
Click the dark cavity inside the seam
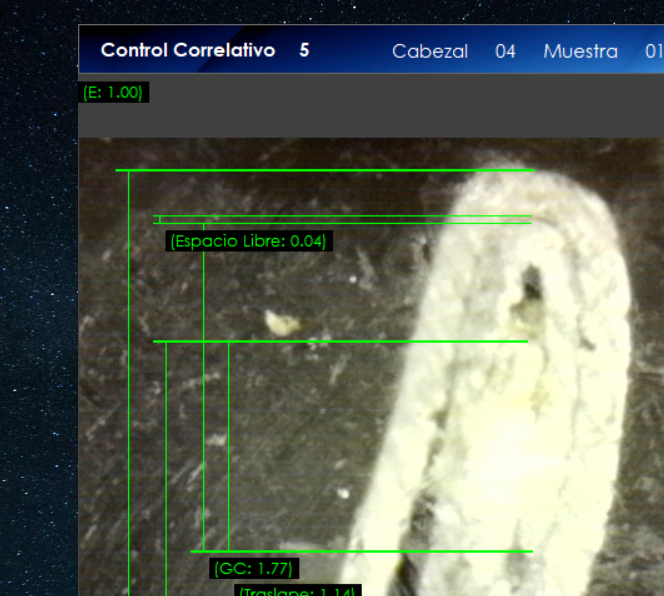tap(531, 283)
